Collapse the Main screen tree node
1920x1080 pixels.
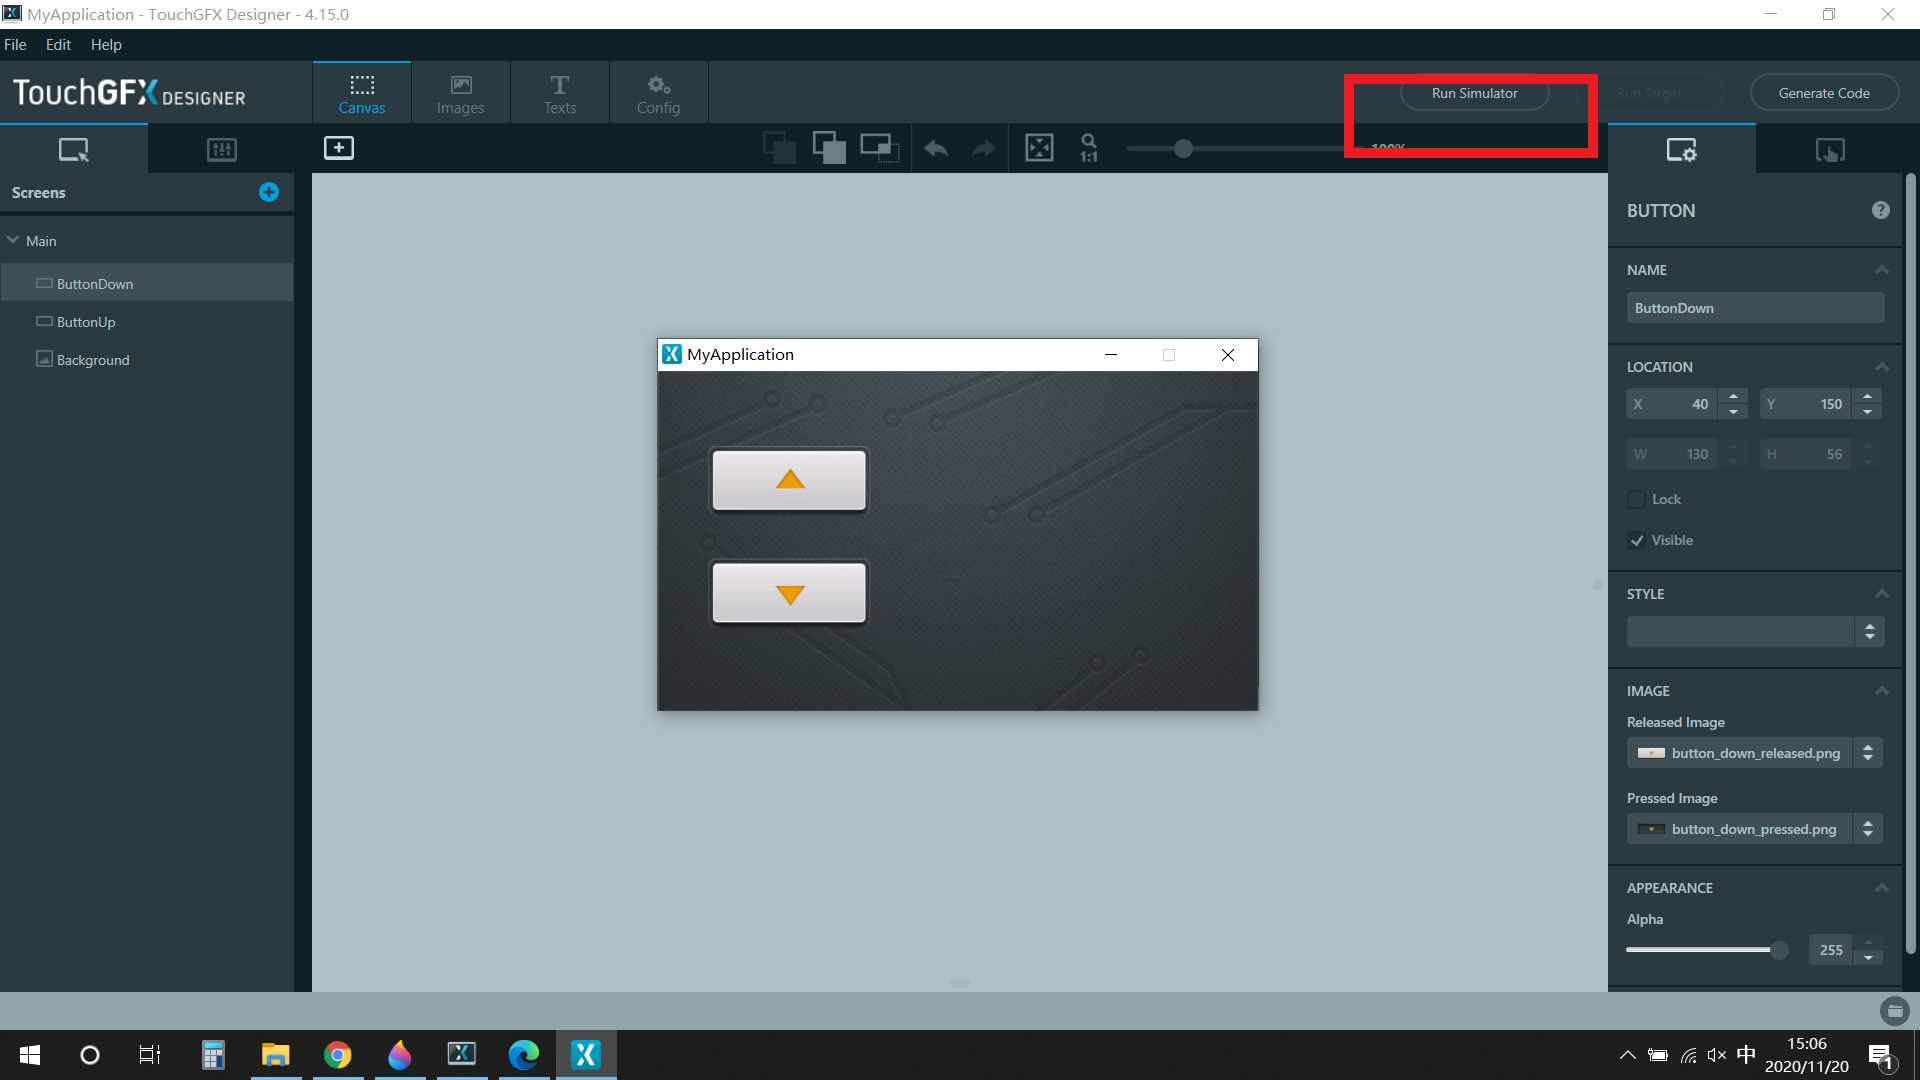[14, 241]
